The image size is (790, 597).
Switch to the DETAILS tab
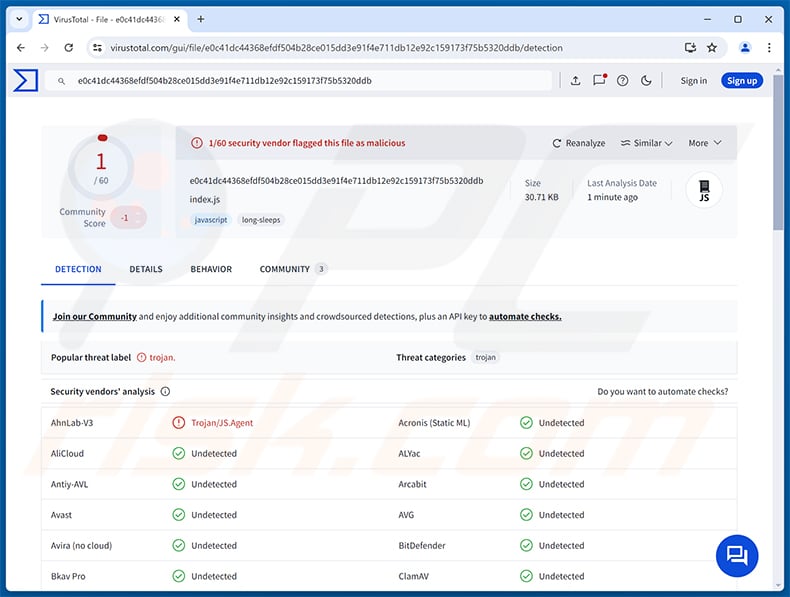pos(146,270)
